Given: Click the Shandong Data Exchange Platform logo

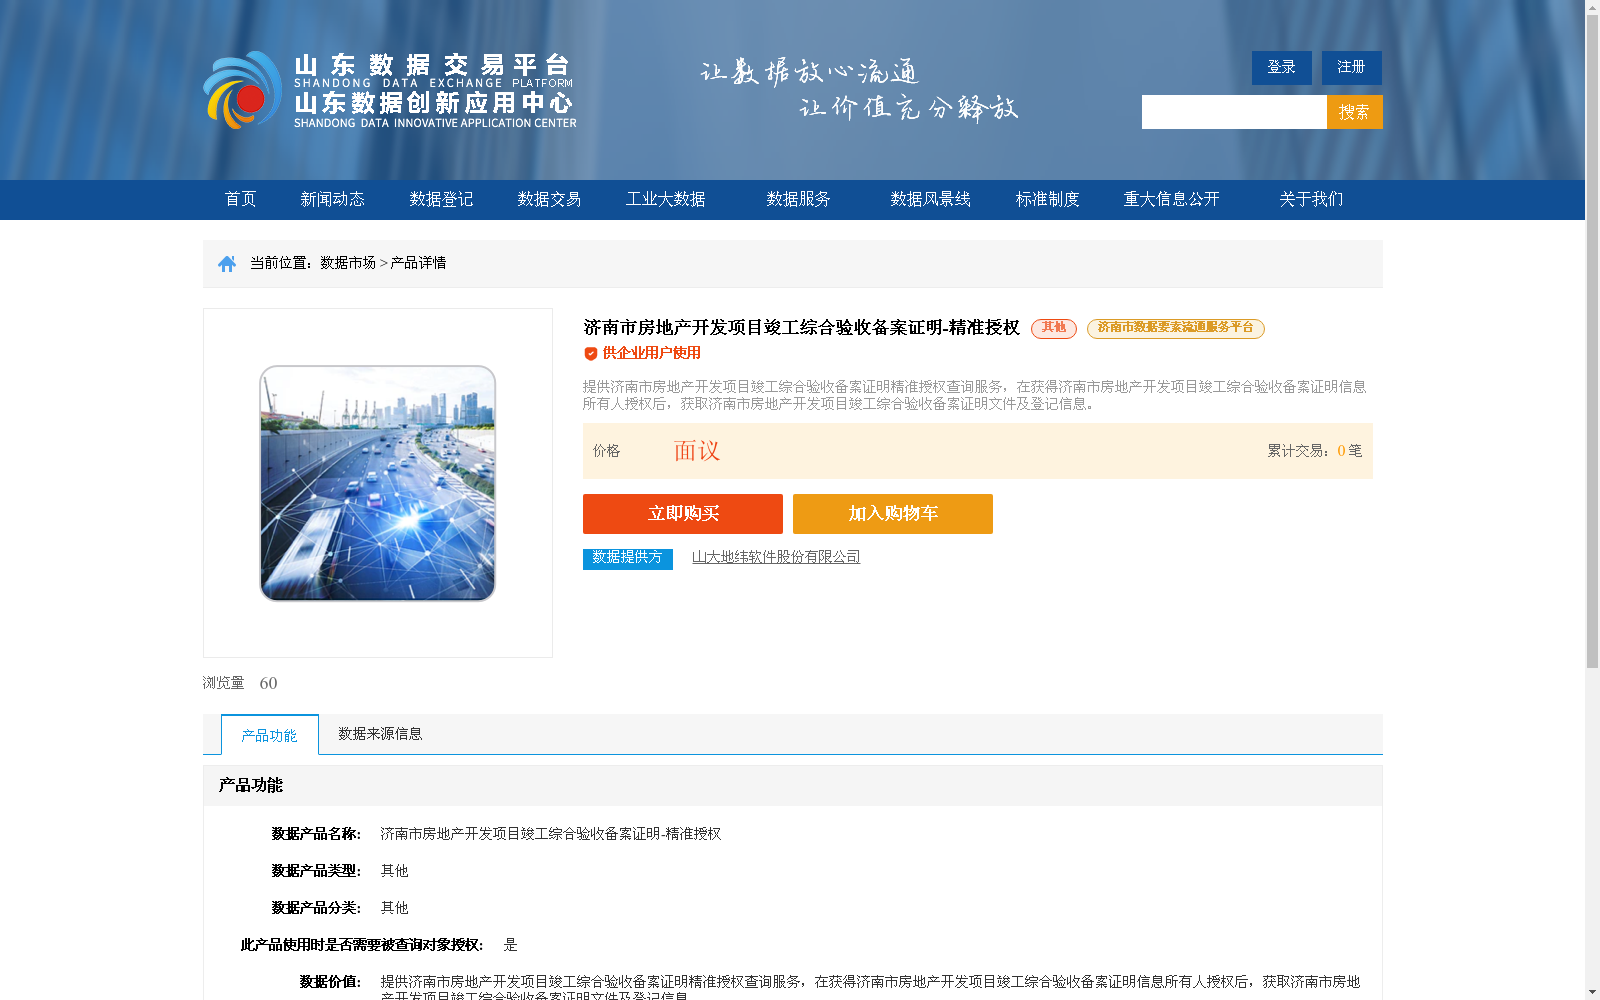Looking at the screenshot, I should click(x=390, y=90).
